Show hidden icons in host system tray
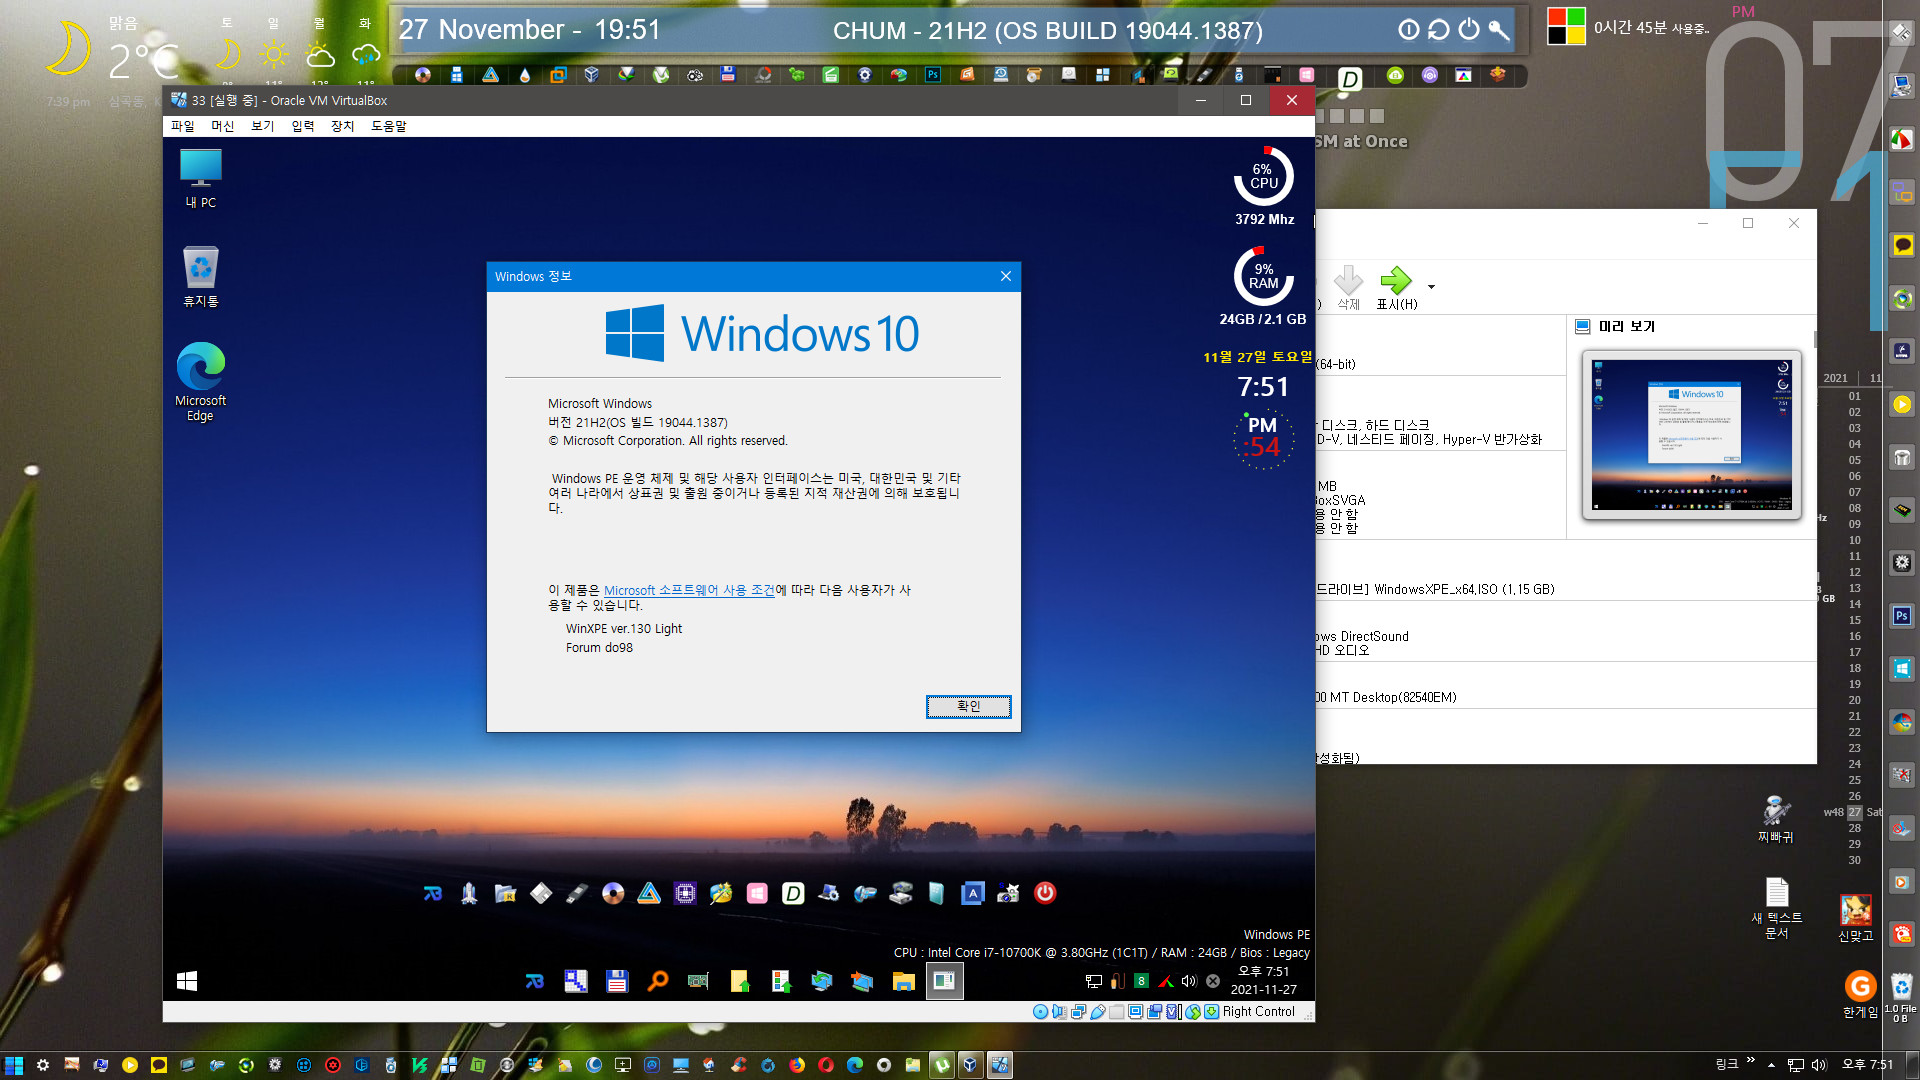The height and width of the screenshot is (1080, 1920). coord(1771,1065)
